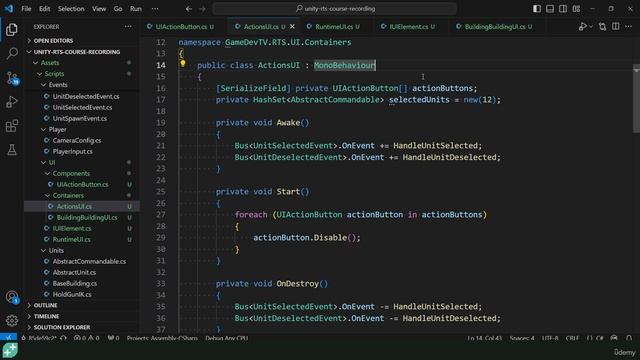Open the View menu
The width and height of the screenshot is (640, 360).
(99, 9)
